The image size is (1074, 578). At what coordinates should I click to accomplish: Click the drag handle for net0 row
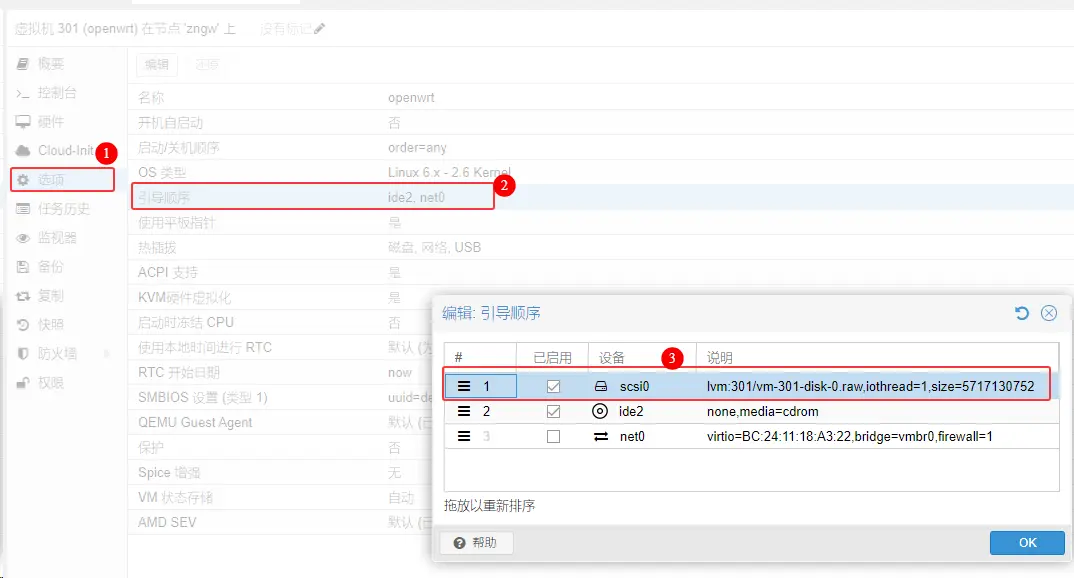click(x=464, y=437)
